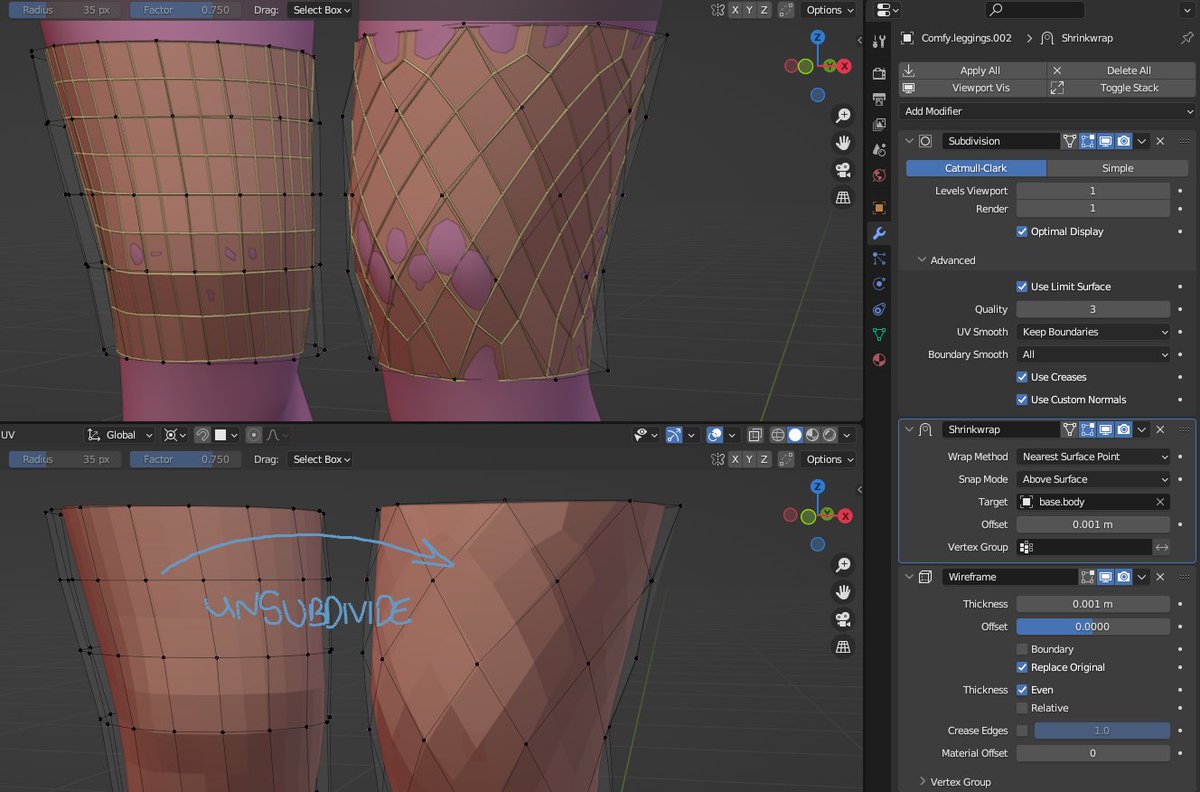Click Factor slider in lower viewport
Screen dimensions: 1200x792
coord(185,459)
